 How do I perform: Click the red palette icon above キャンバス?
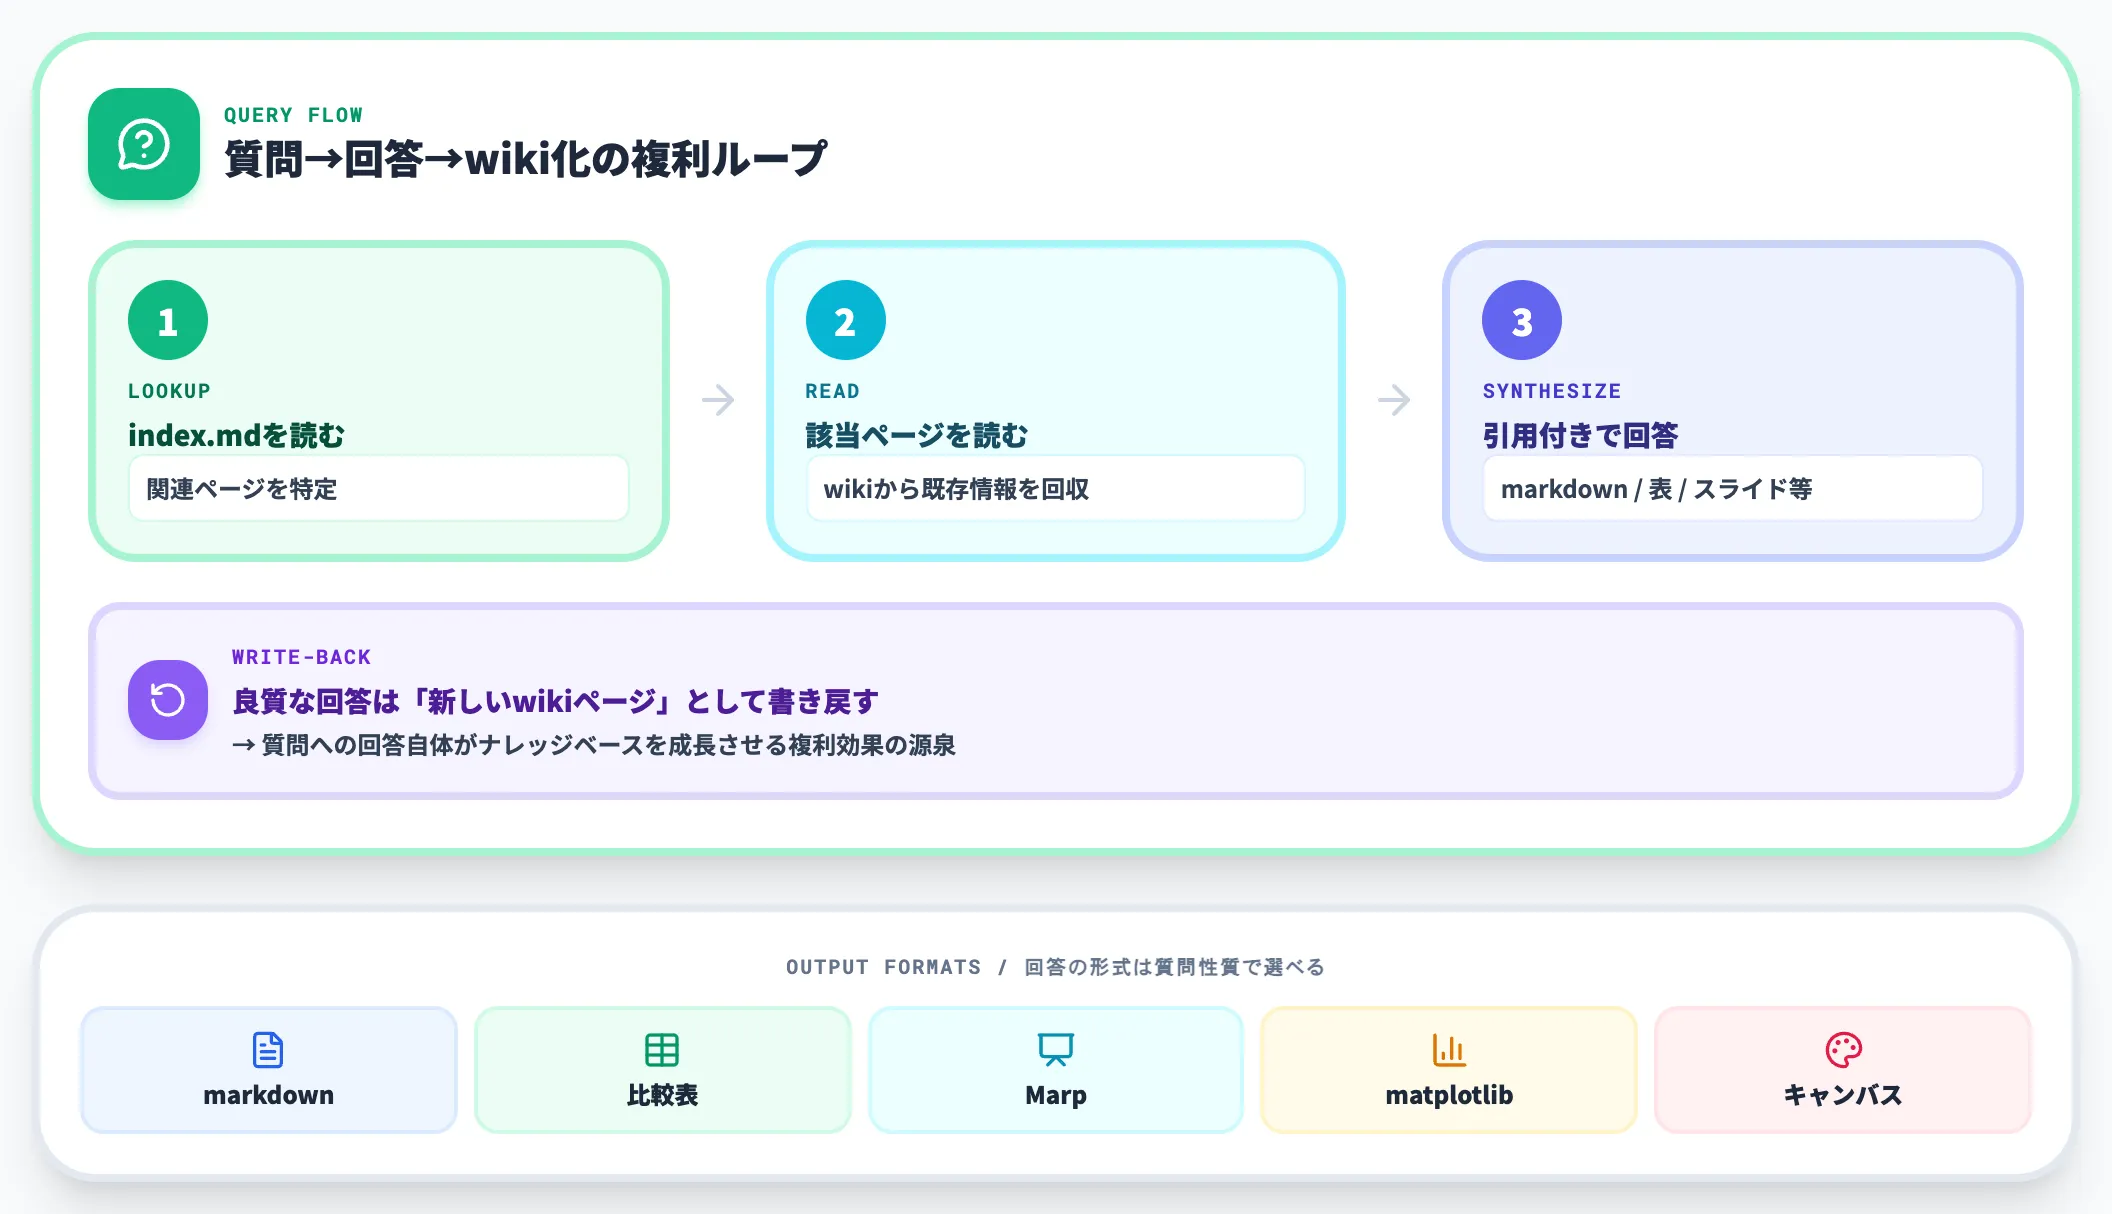coord(1843,1050)
